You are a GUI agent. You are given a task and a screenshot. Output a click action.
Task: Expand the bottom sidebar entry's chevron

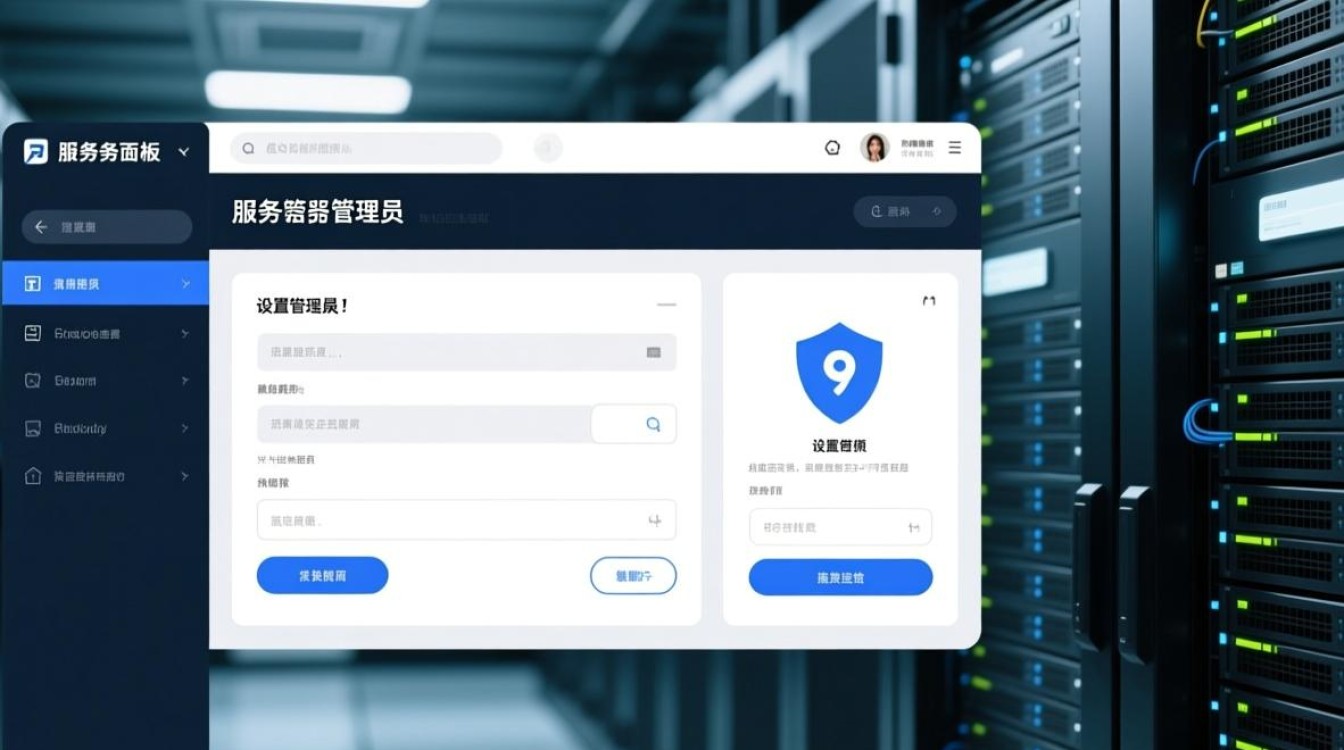185,476
